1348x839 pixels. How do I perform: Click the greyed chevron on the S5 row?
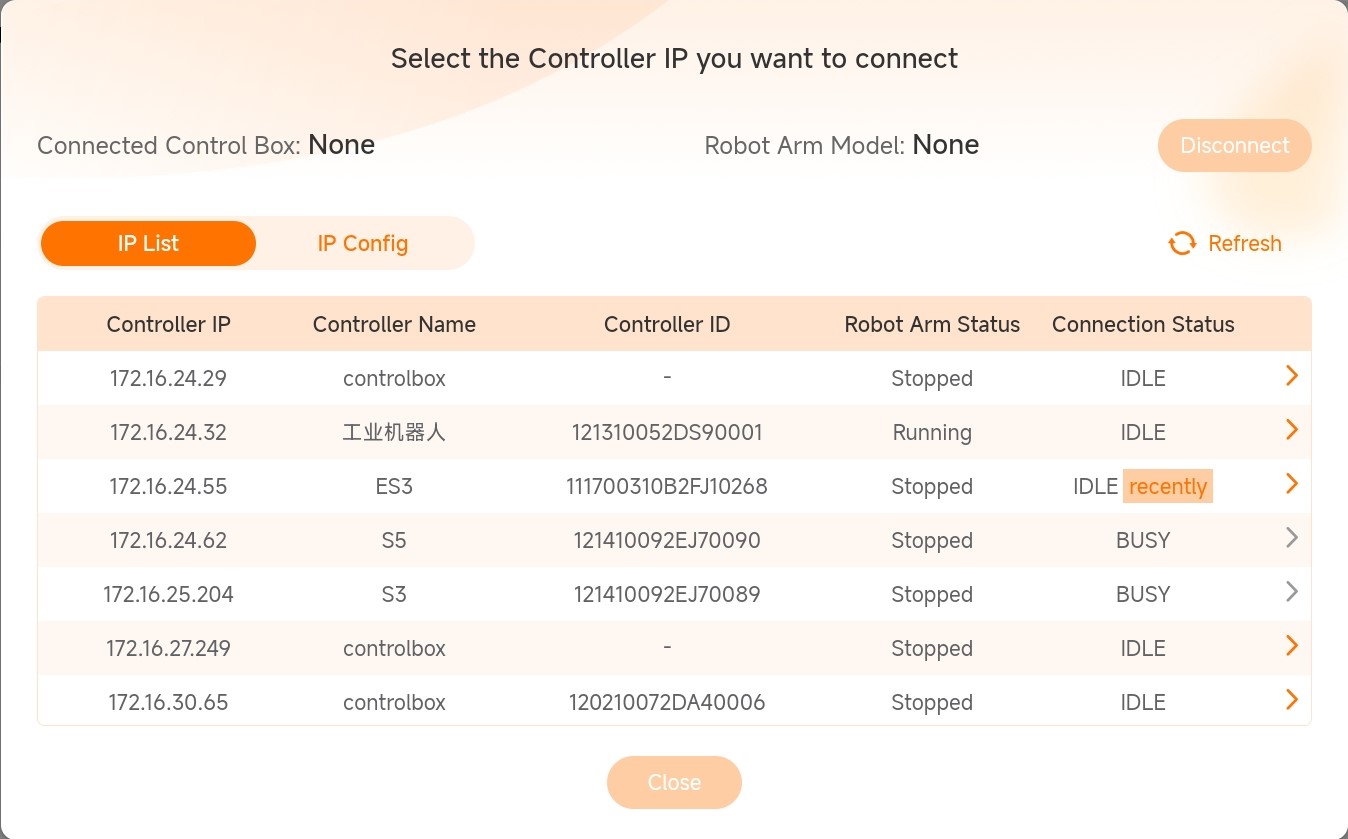[1291, 537]
